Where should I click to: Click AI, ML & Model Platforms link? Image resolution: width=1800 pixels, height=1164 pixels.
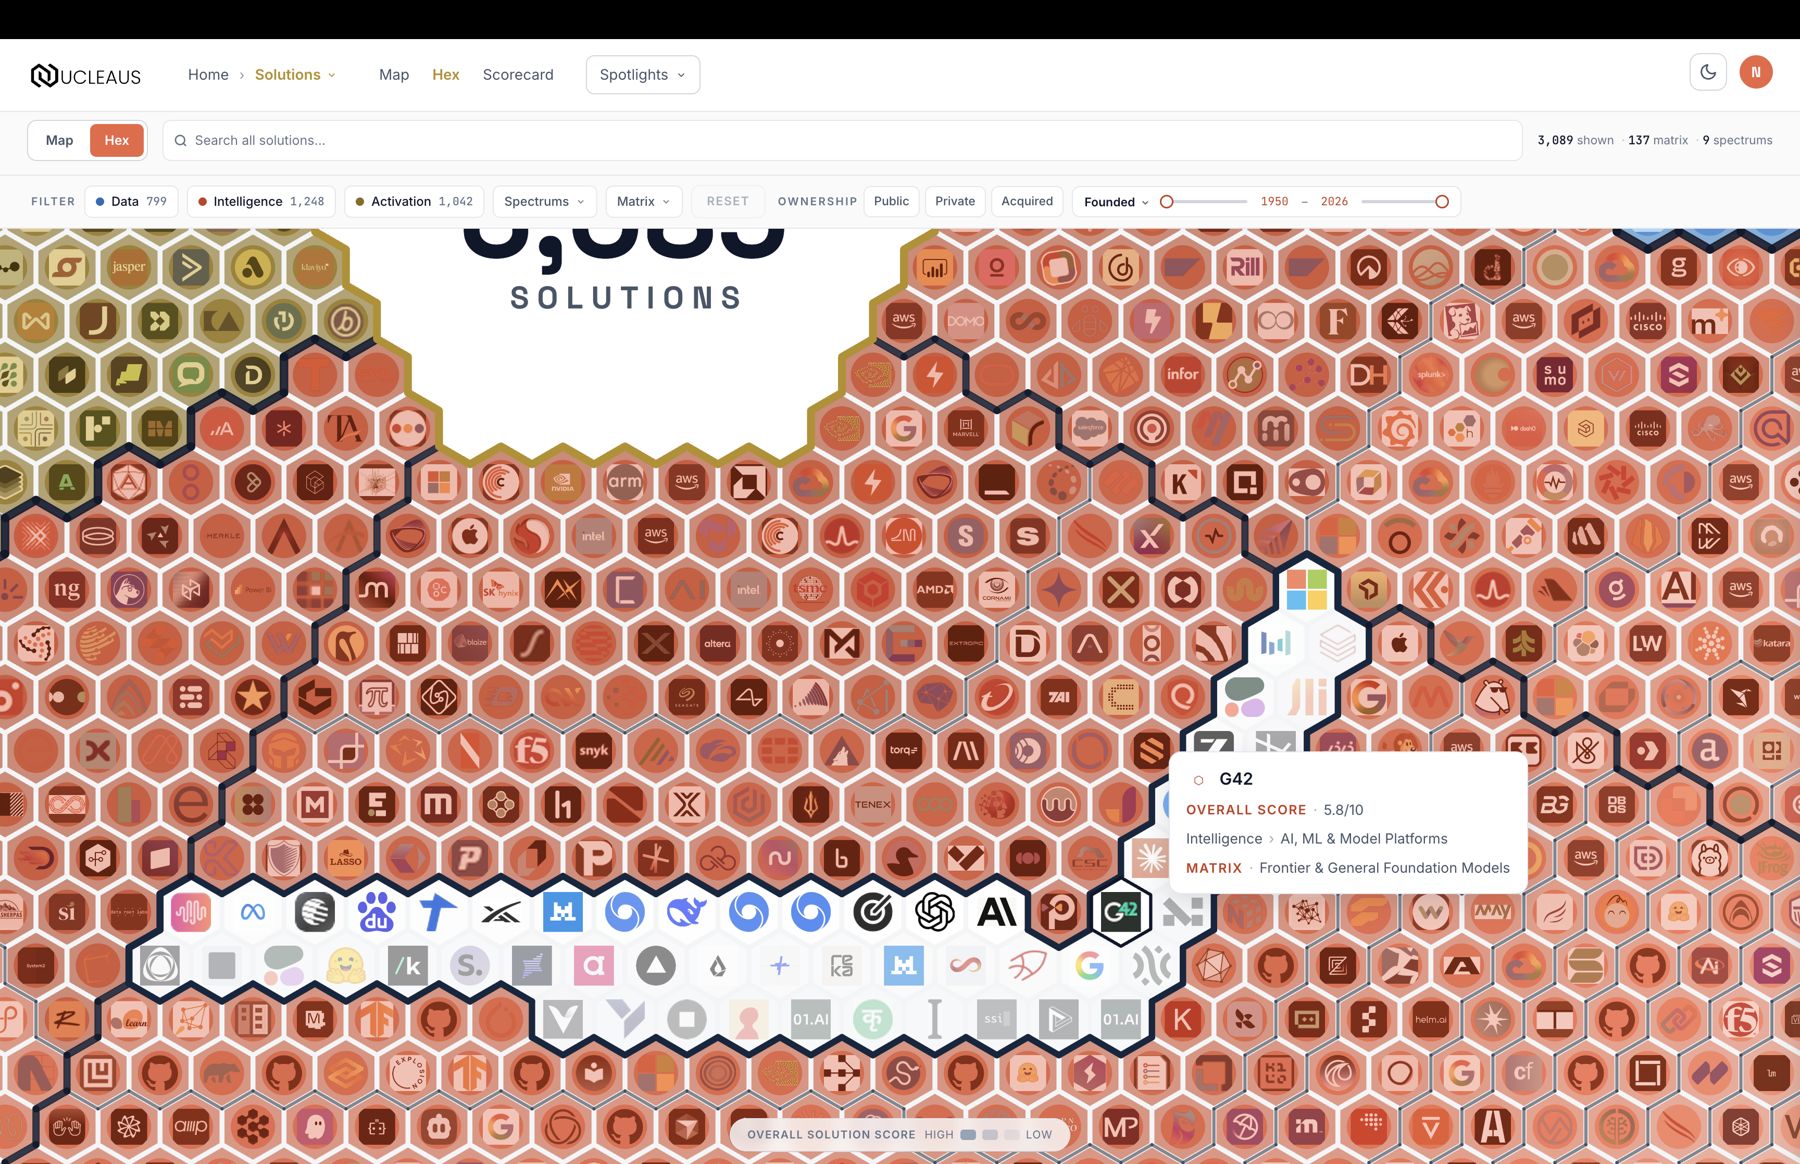click(x=1364, y=839)
